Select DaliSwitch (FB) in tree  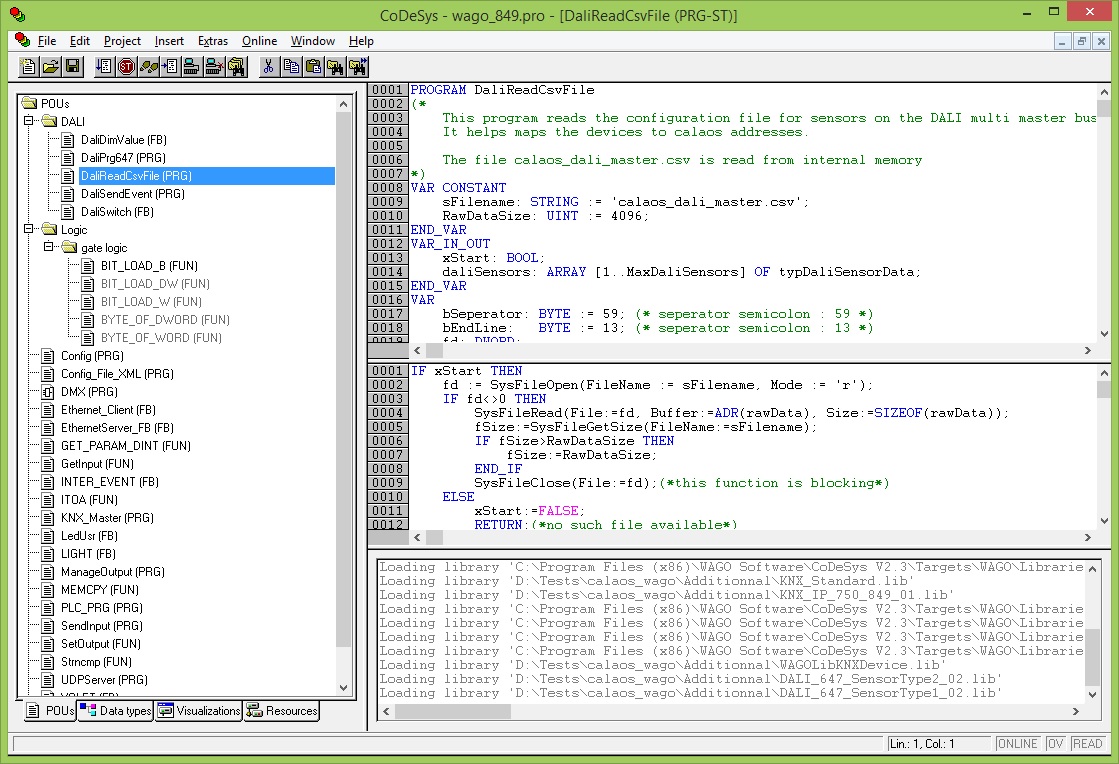(117, 212)
